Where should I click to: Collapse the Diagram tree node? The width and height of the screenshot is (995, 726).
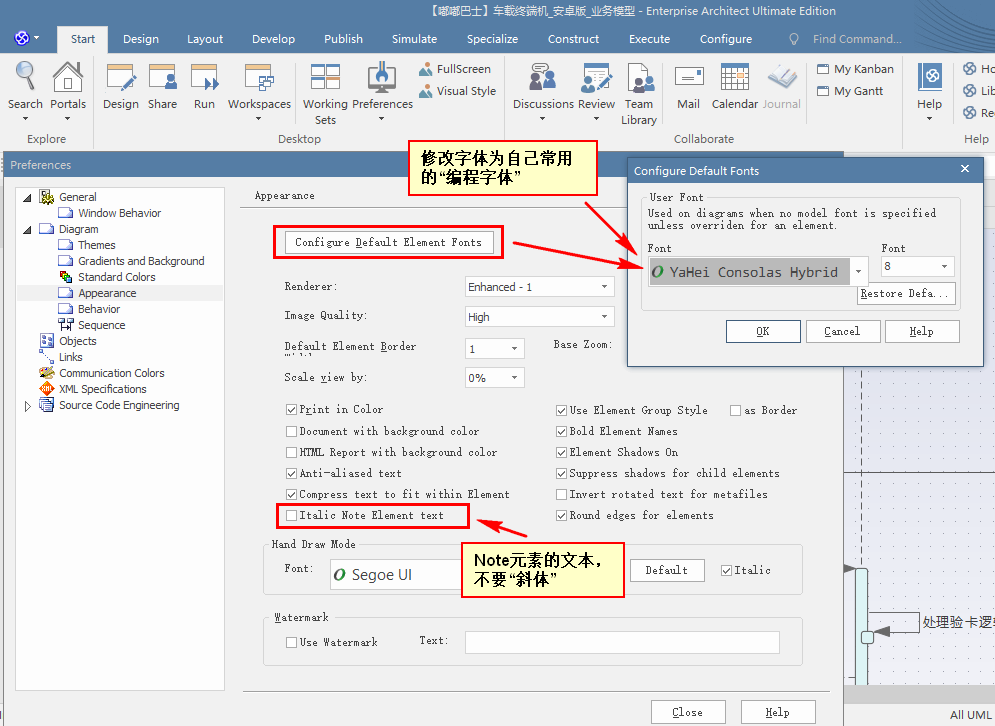pyautogui.click(x=27, y=230)
